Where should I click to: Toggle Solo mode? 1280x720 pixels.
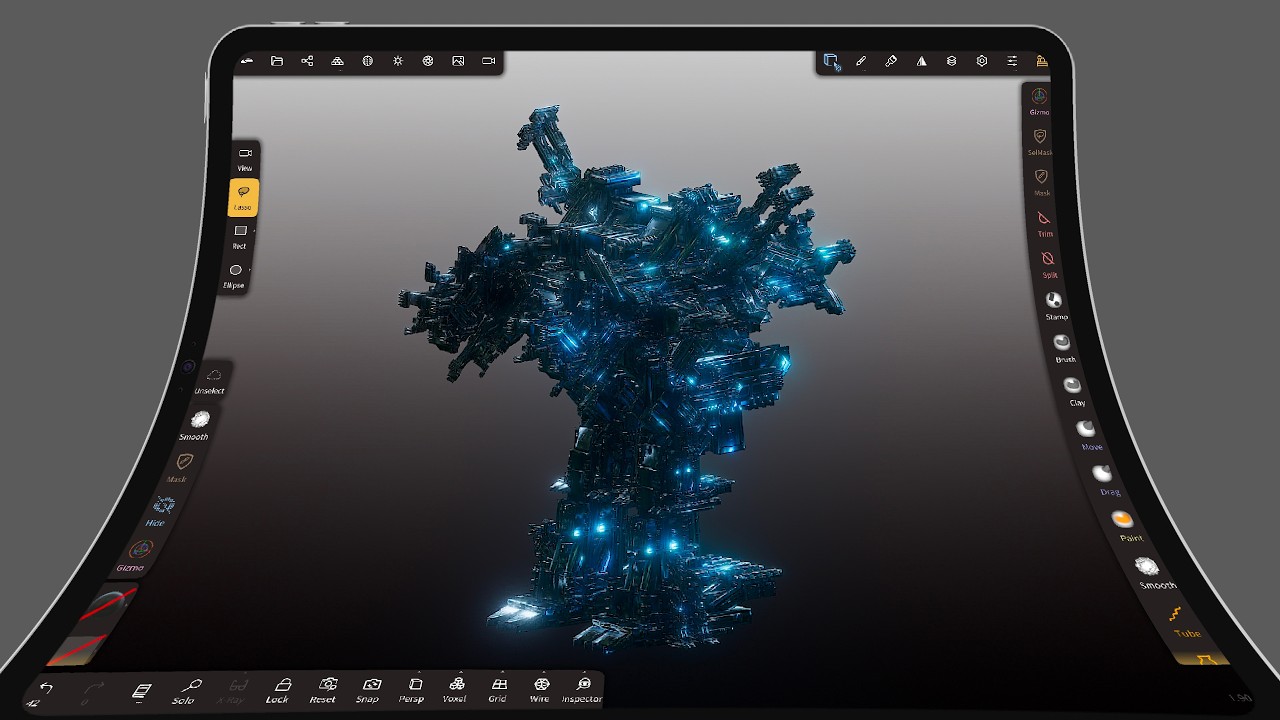188,690
